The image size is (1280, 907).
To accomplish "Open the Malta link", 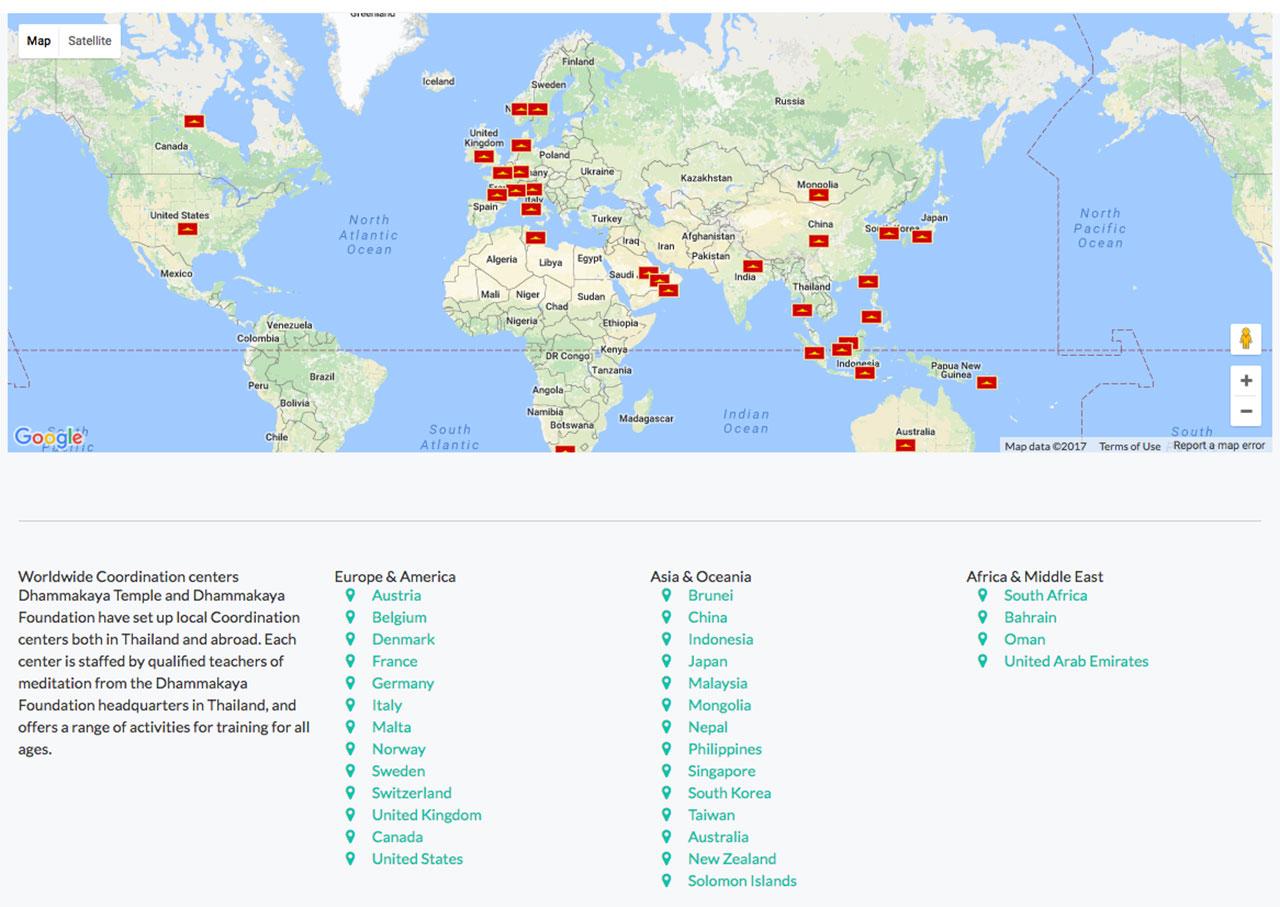I will tap(391, 727).
